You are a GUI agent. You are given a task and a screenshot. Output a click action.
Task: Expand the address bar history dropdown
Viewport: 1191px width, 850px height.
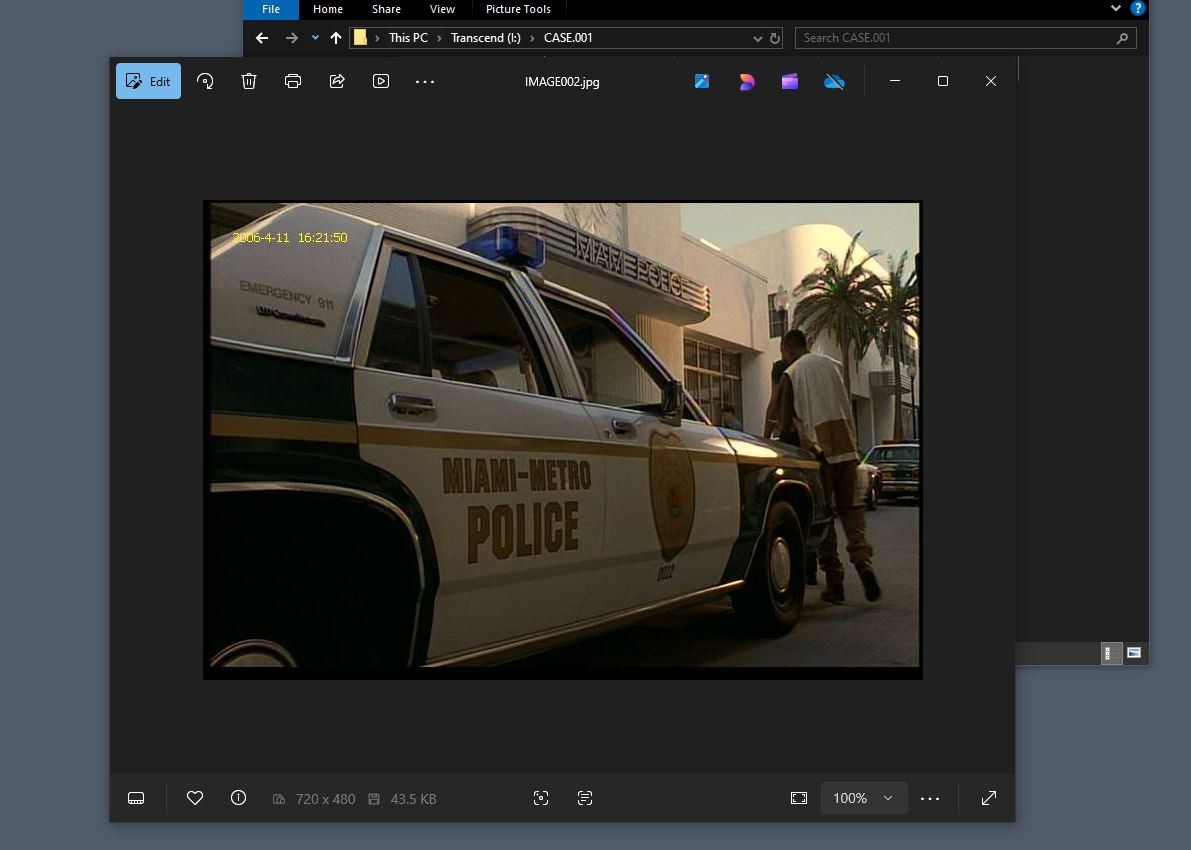(757, 38)
